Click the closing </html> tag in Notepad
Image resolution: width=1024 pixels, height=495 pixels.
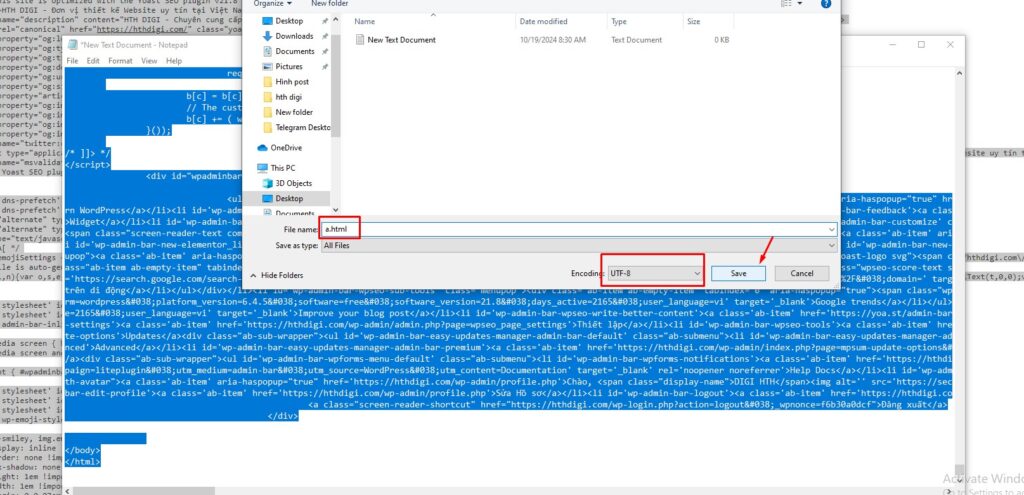(x=82, y=462)
